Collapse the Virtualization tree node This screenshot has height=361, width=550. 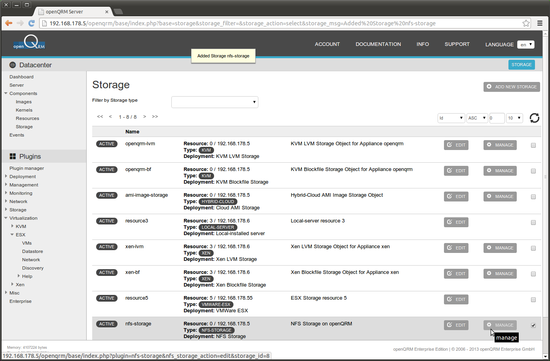6,218
